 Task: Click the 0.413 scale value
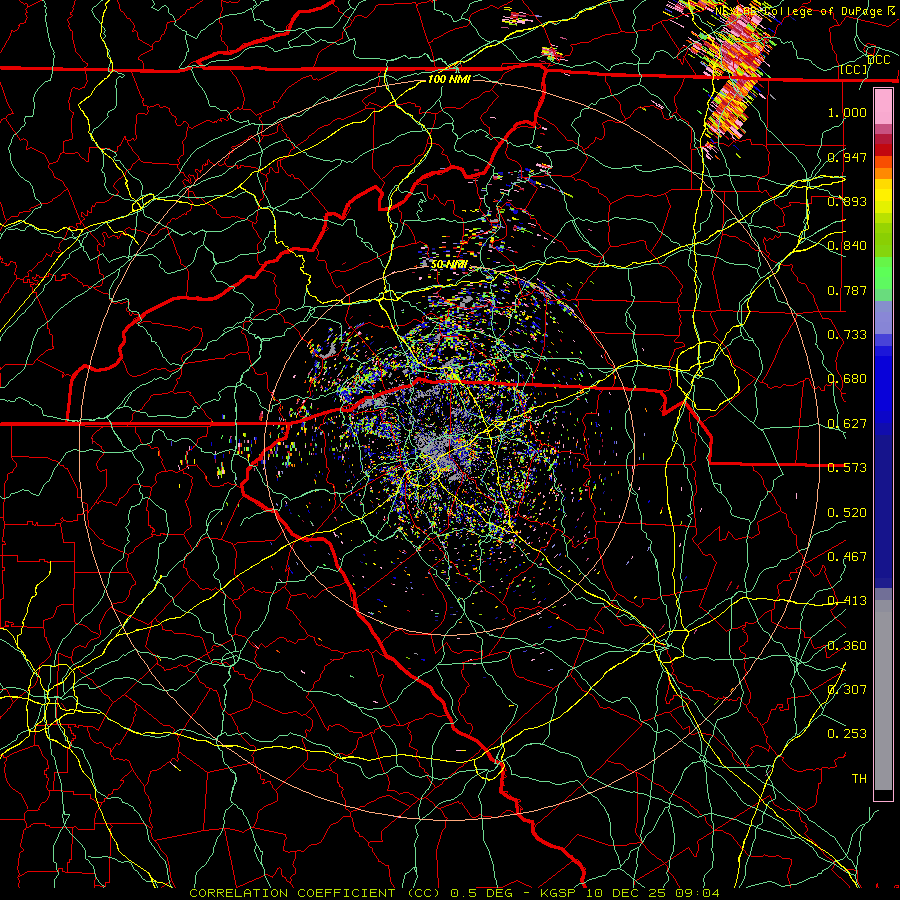coord(847,601)
